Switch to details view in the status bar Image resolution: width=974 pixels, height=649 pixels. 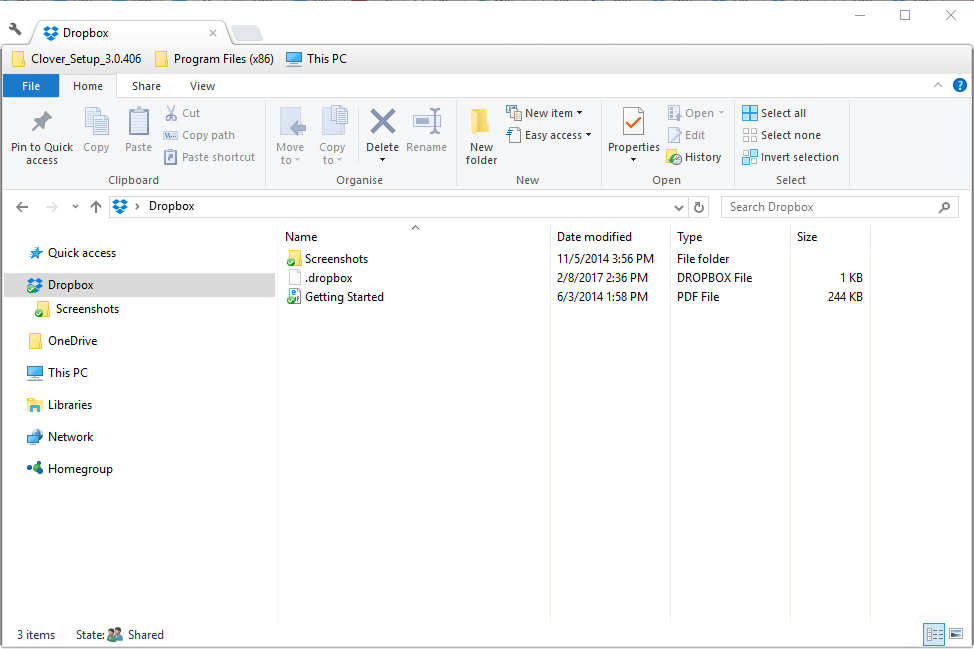pos(934,635)
